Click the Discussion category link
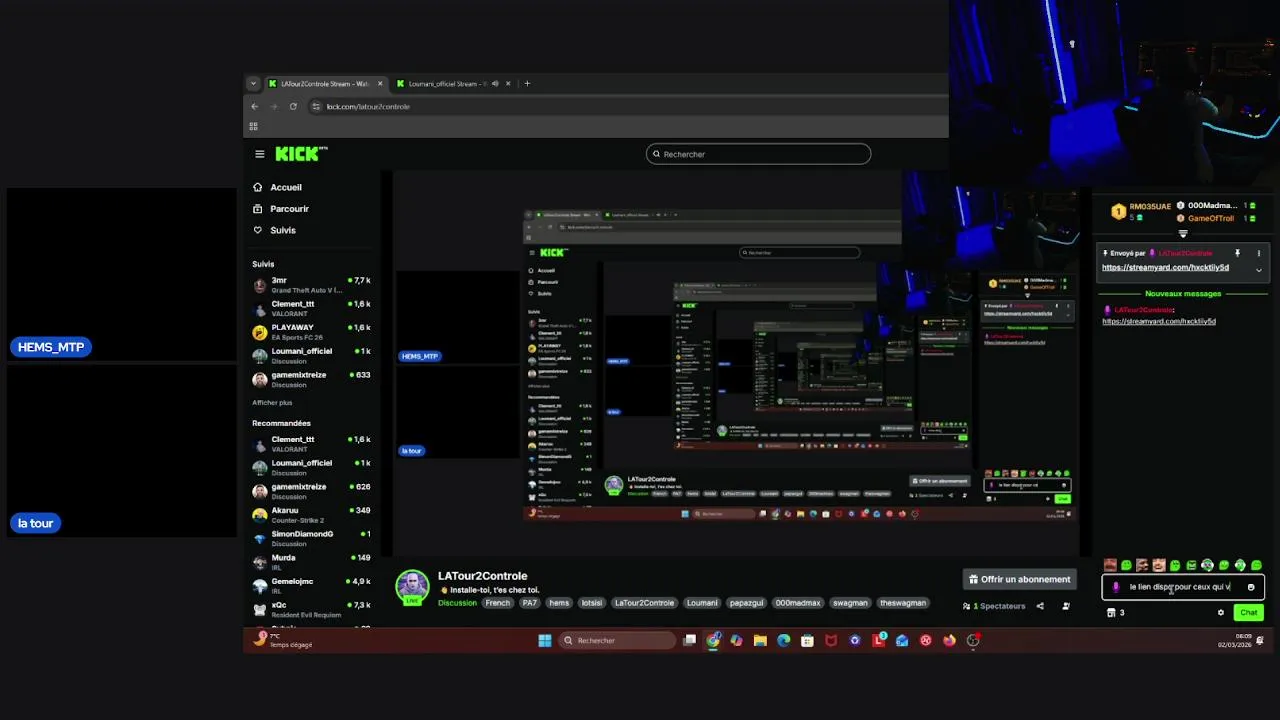 (457, 603)
